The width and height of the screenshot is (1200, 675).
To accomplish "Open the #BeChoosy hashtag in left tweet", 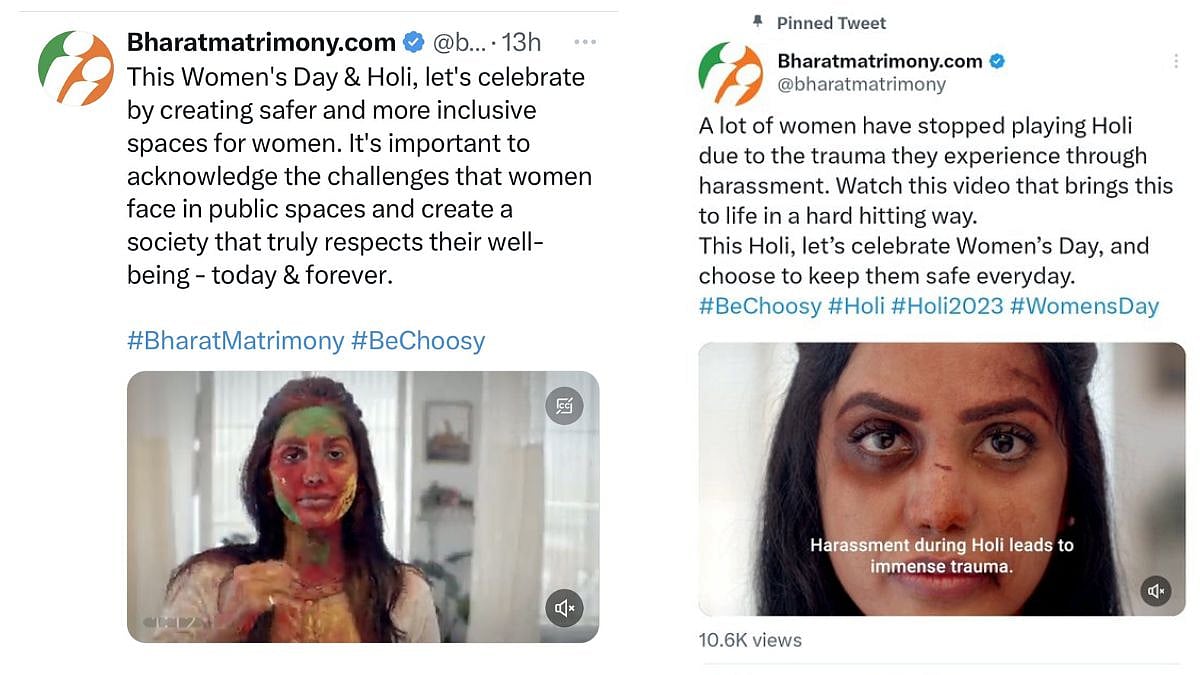I will [418, 341].
